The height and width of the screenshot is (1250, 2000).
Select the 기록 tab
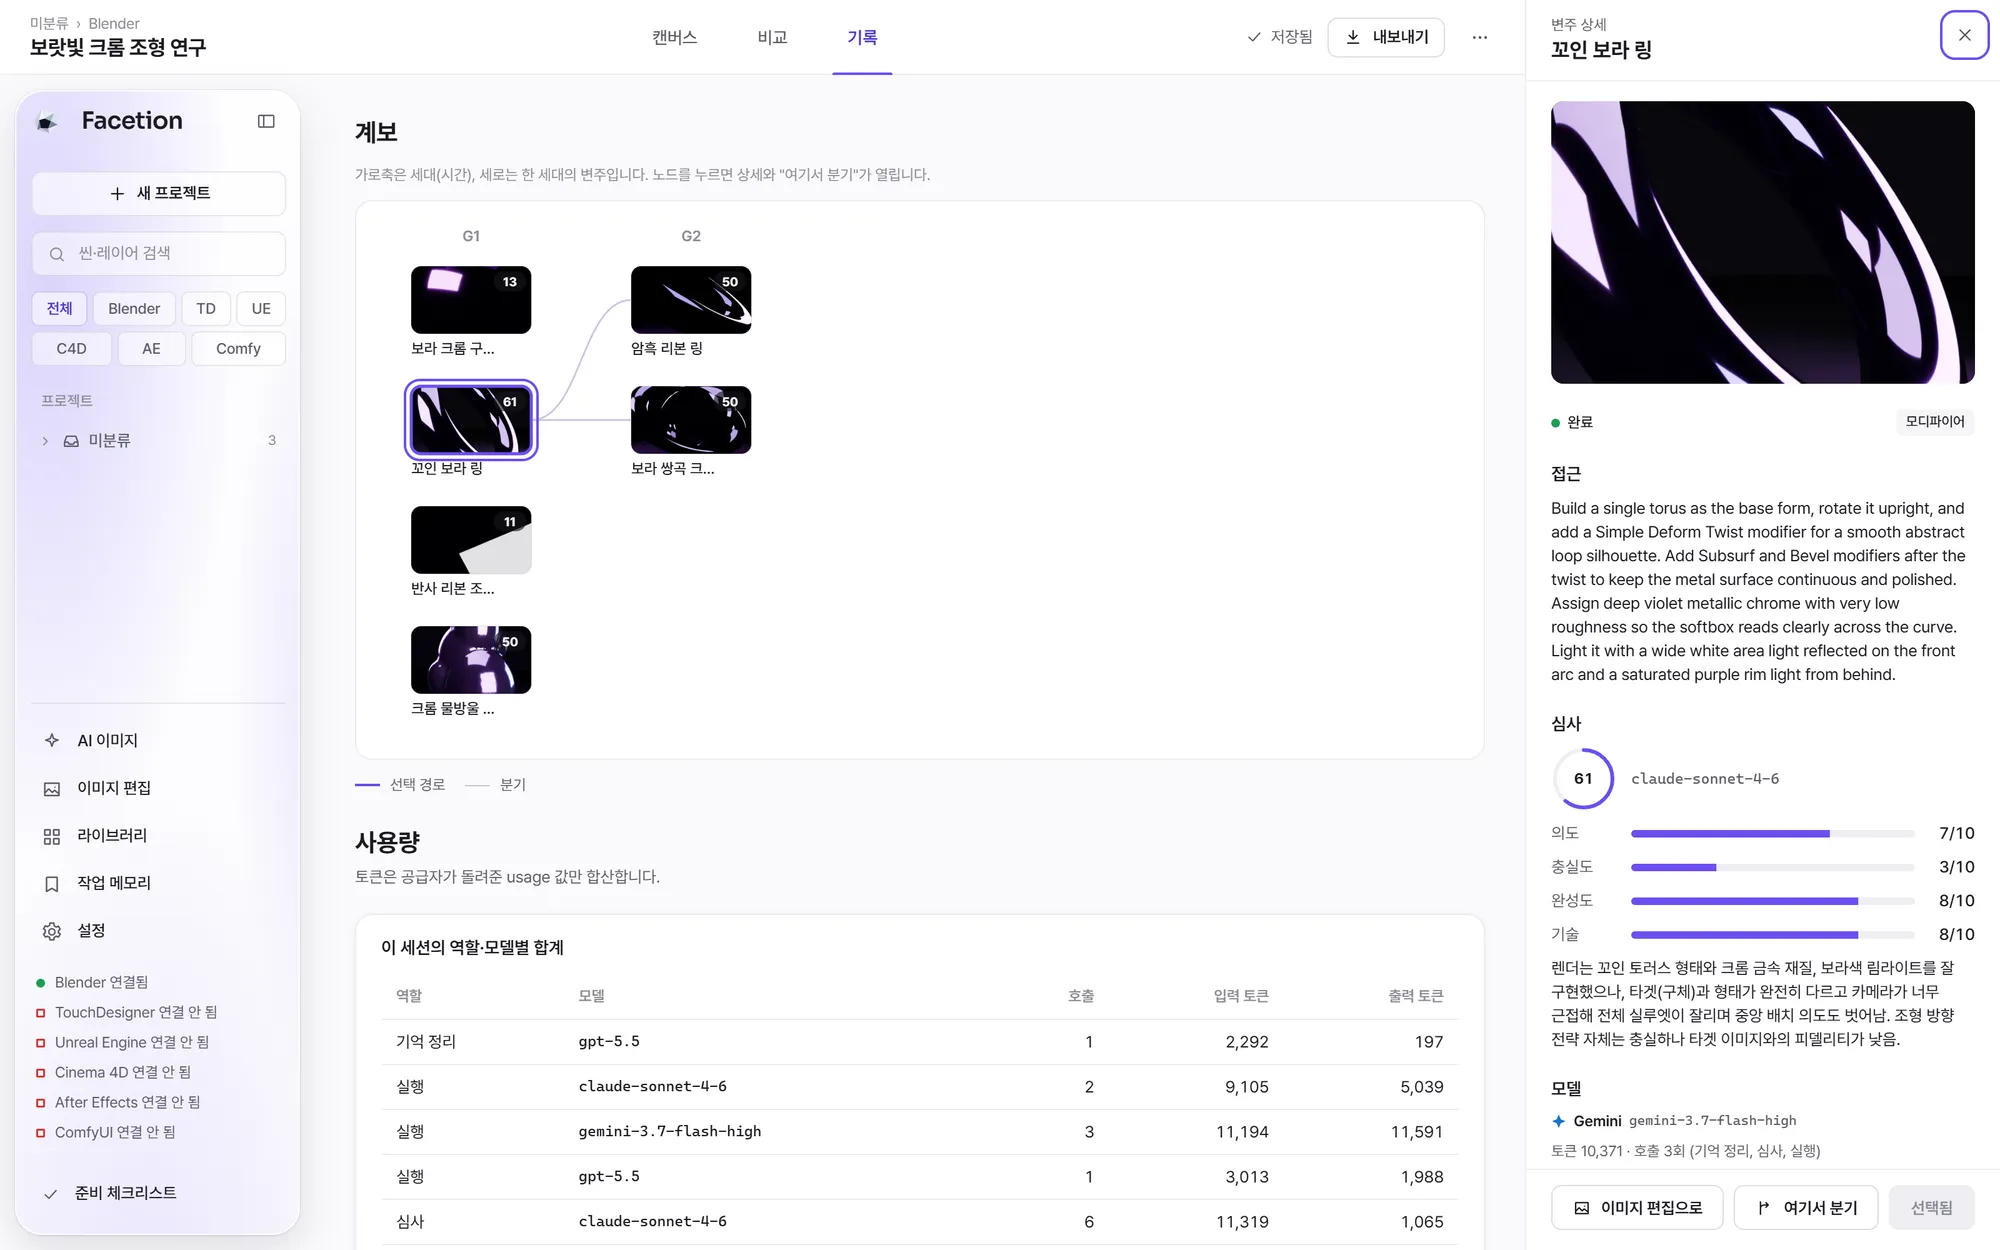(x=862, y=37)
